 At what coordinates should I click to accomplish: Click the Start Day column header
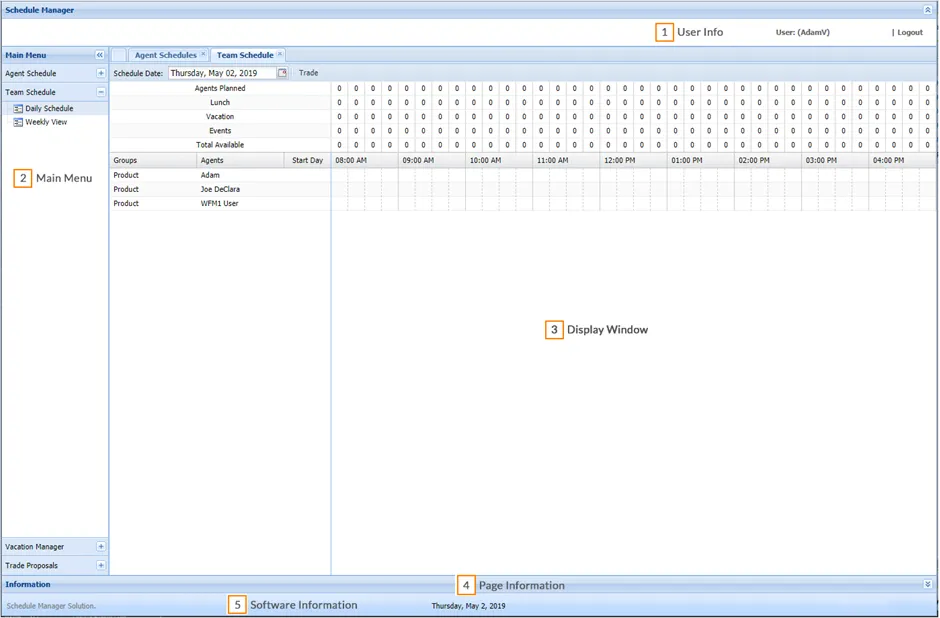click(x=308, y=161)
